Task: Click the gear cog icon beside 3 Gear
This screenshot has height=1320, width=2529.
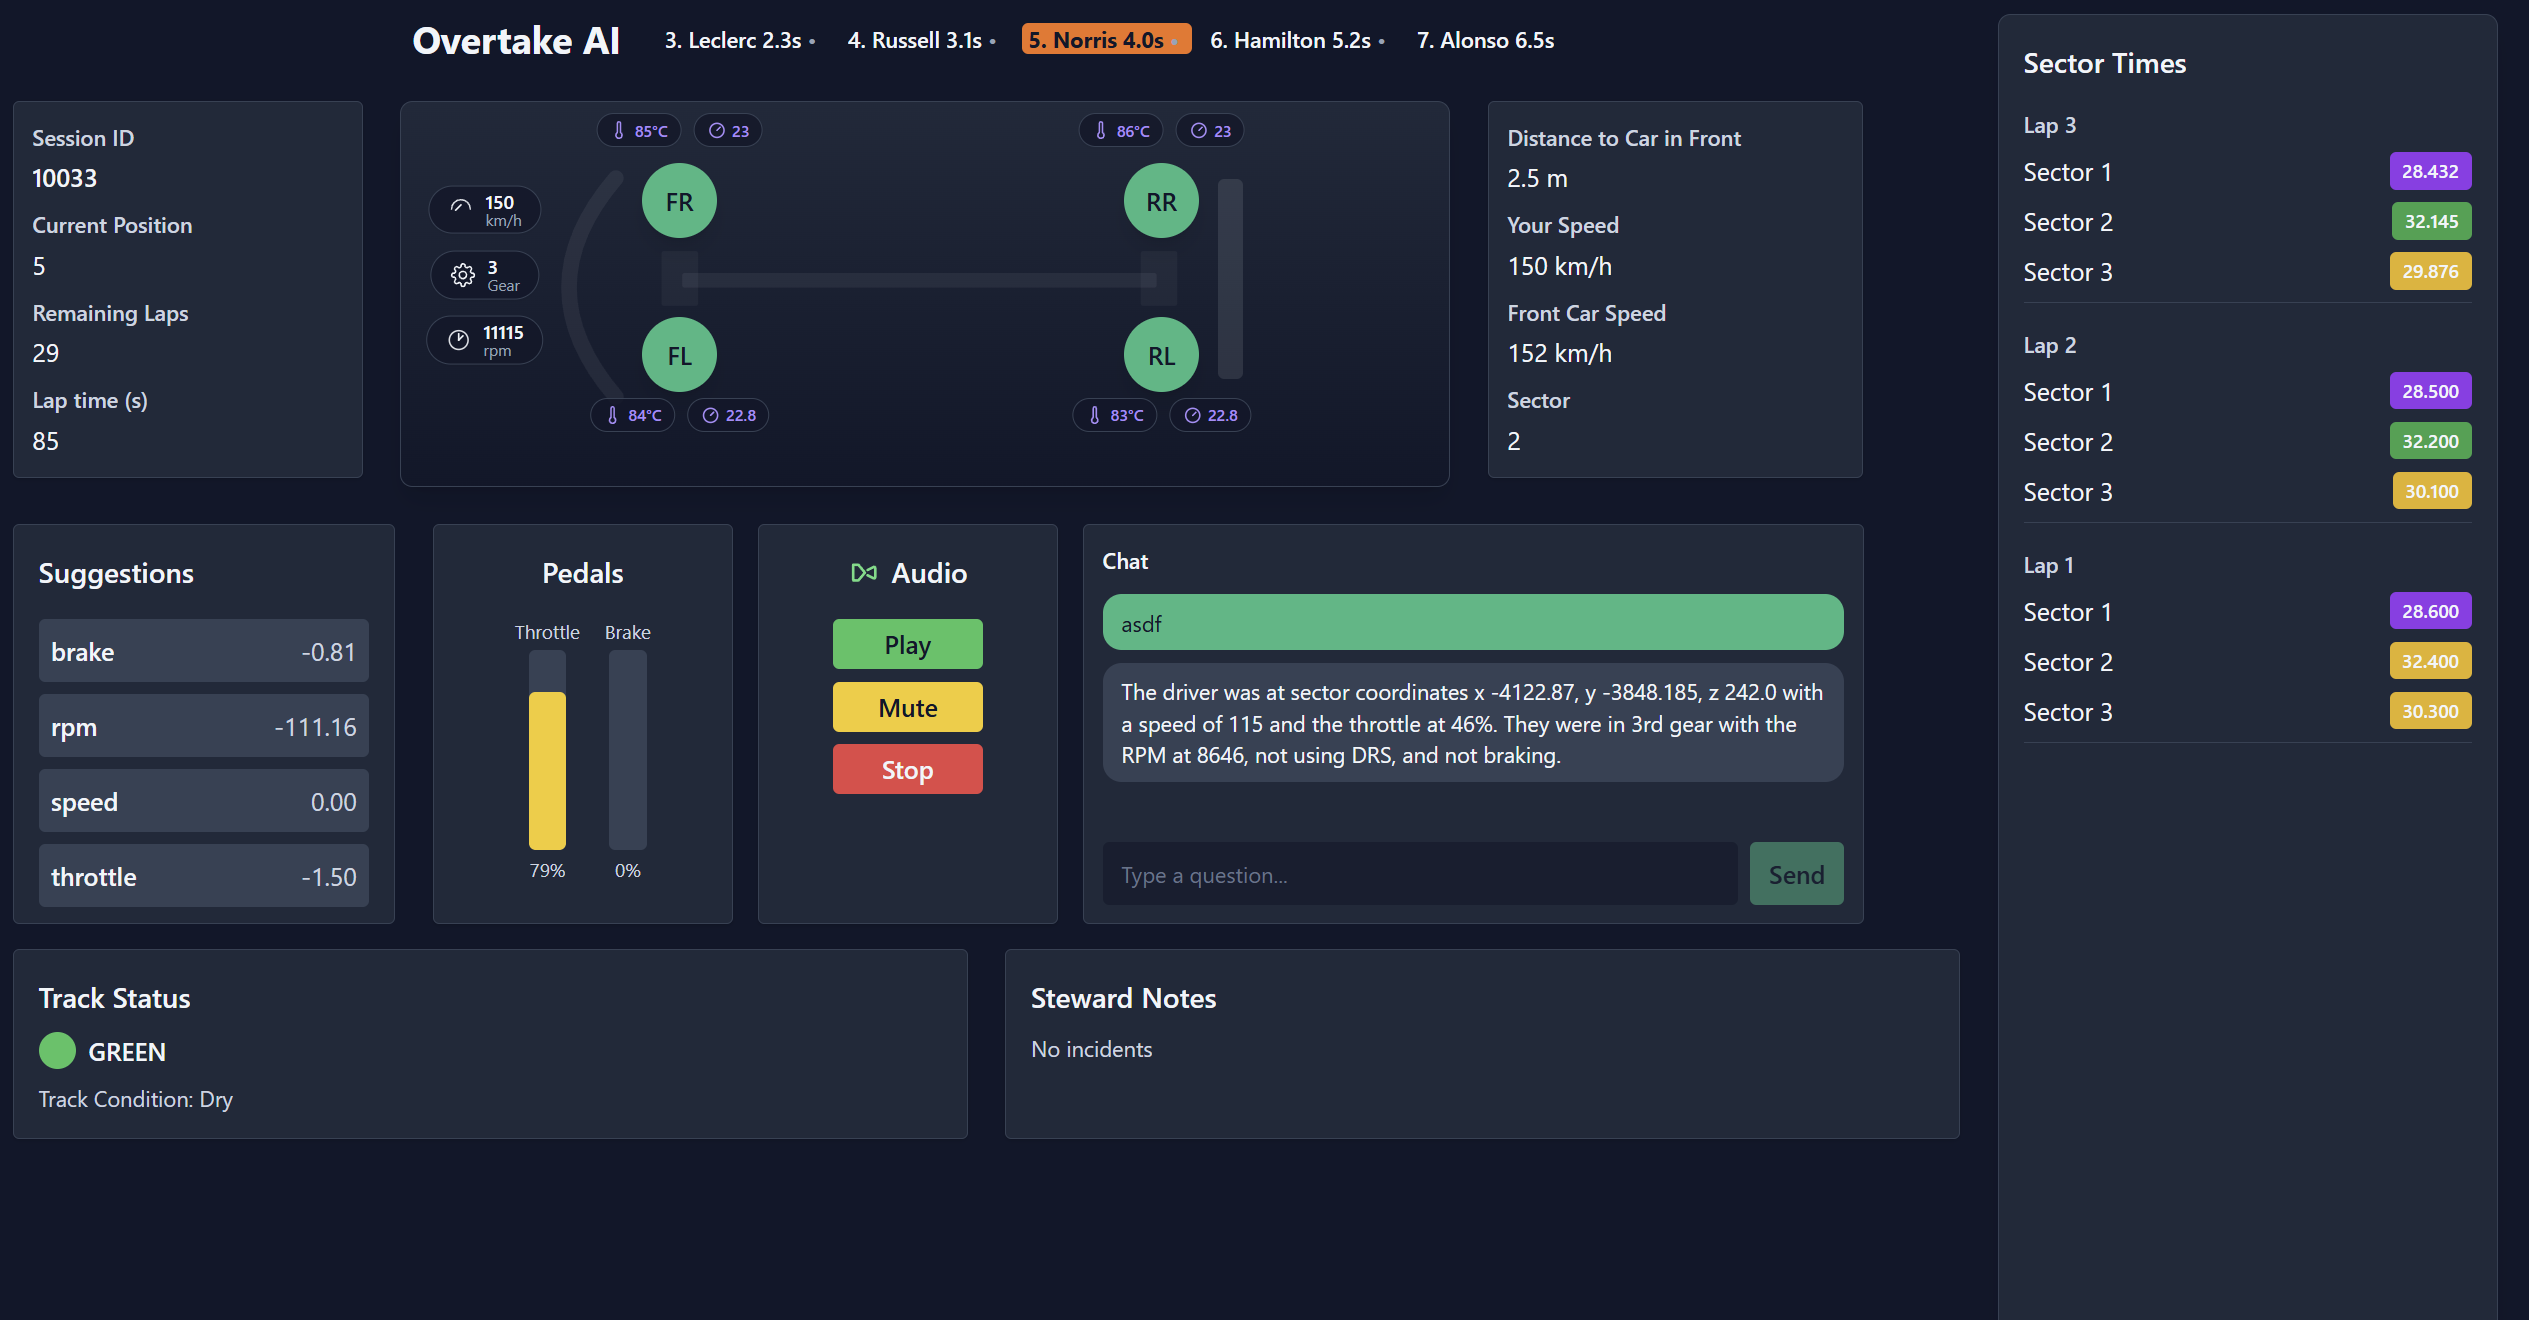Action: 462,275
